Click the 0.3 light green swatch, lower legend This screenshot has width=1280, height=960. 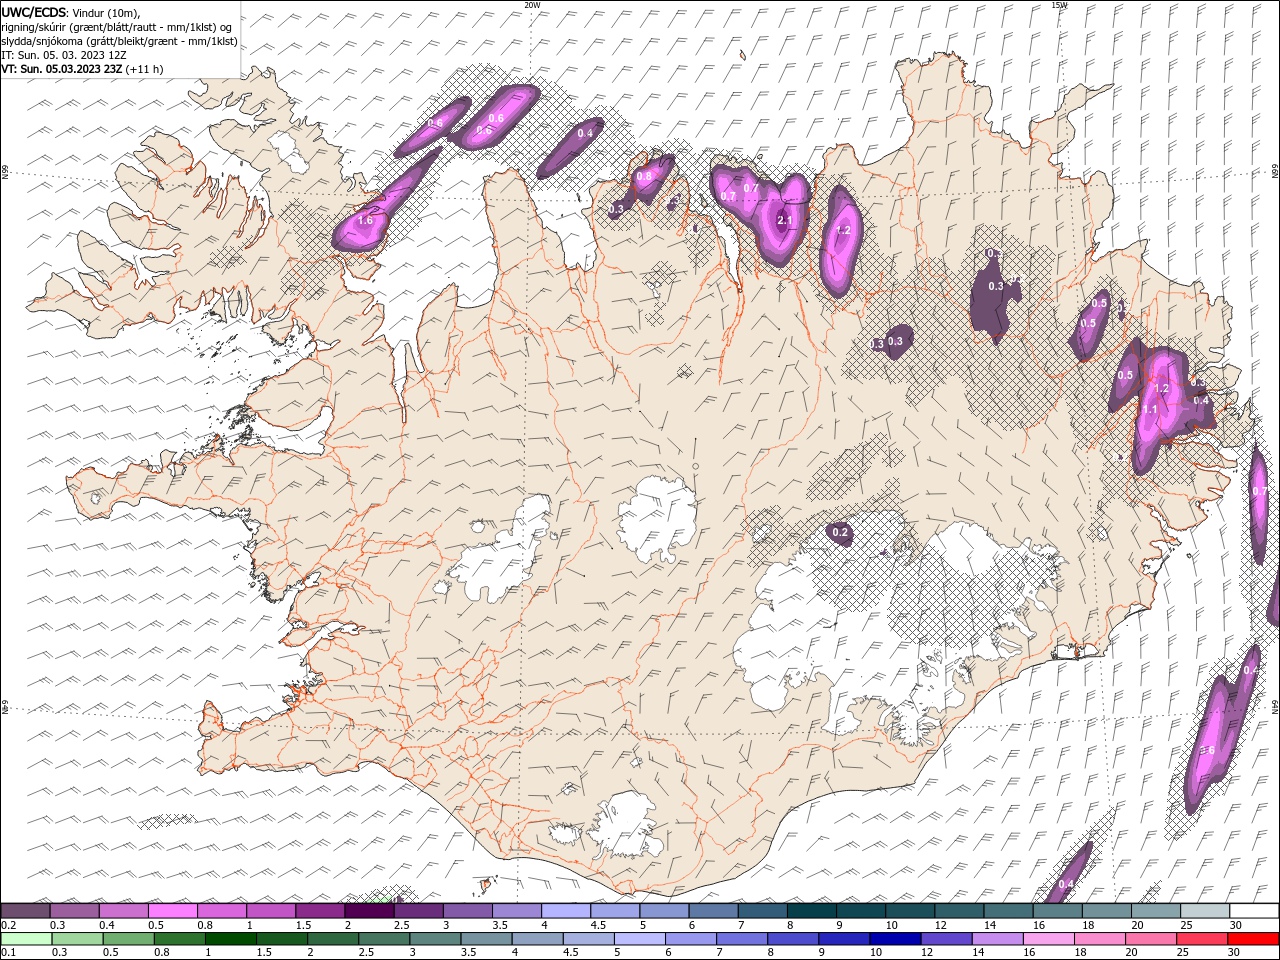(76, 939)
